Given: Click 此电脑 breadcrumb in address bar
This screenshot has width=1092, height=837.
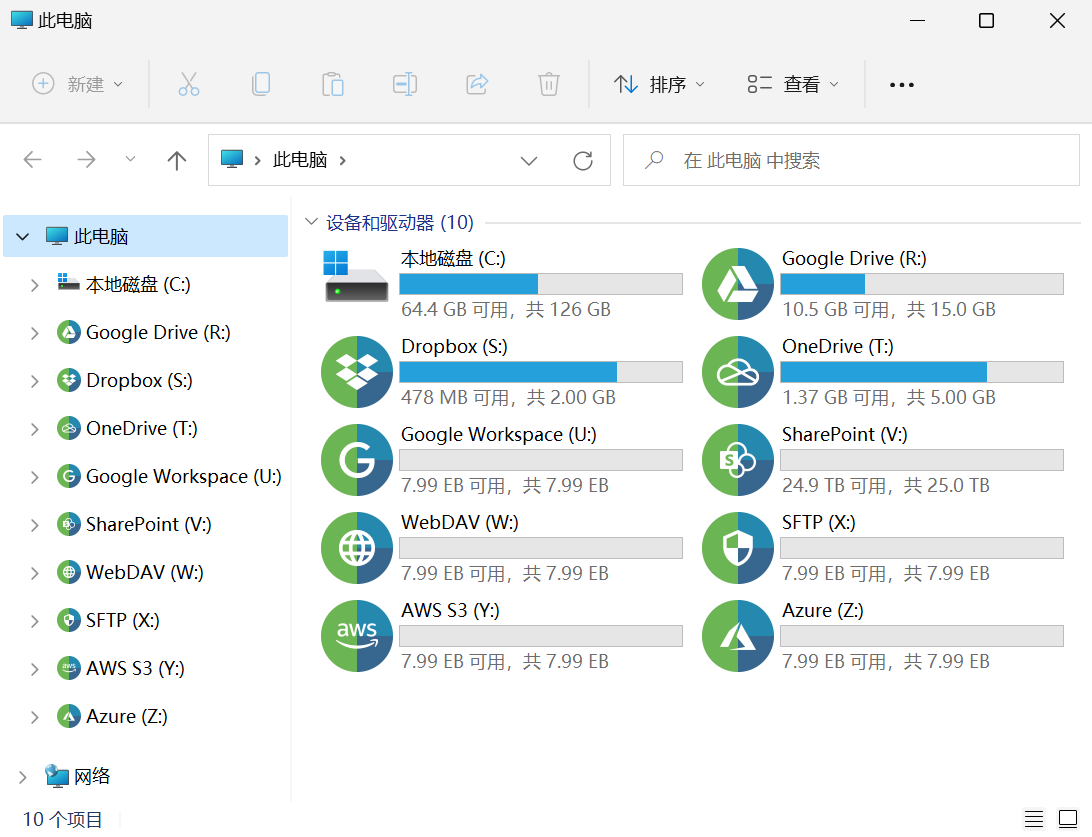Looking at the screenshot, I should pyautogui.click(x=299, y=160).
